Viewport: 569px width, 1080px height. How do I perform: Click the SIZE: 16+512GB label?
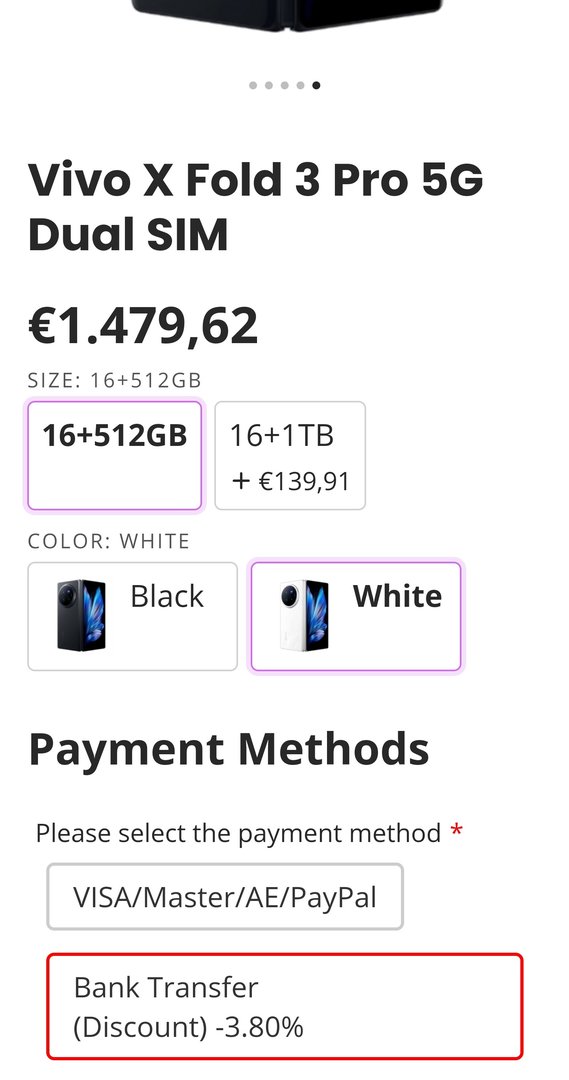[x=114, y=380]
